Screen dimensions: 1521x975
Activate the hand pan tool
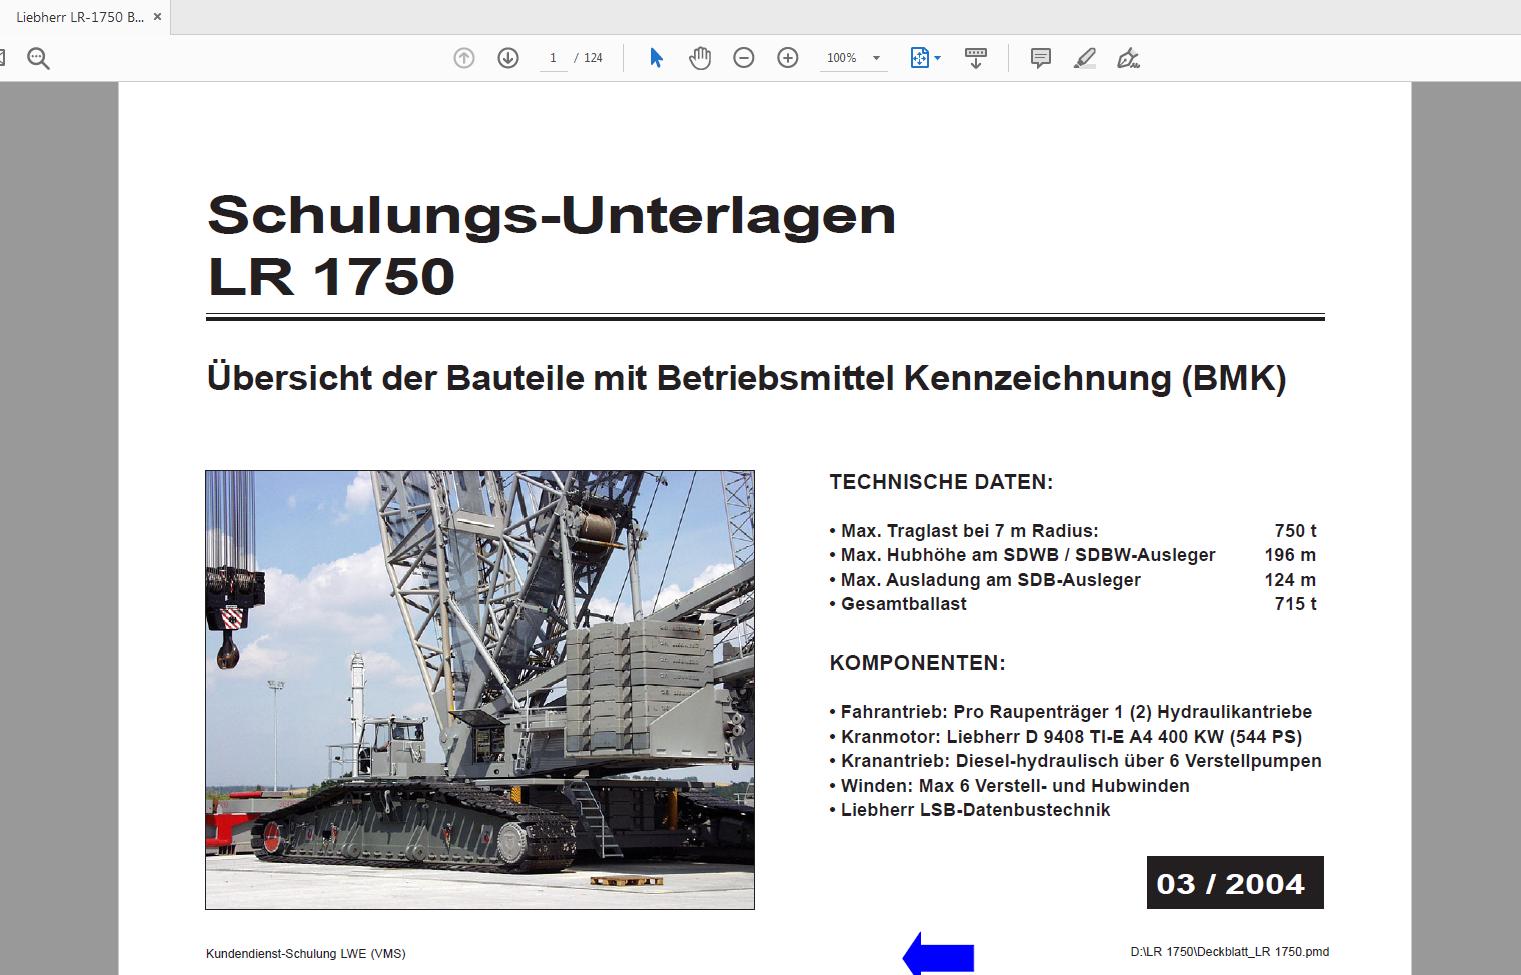pyautogui.click(x=700, y=58)
